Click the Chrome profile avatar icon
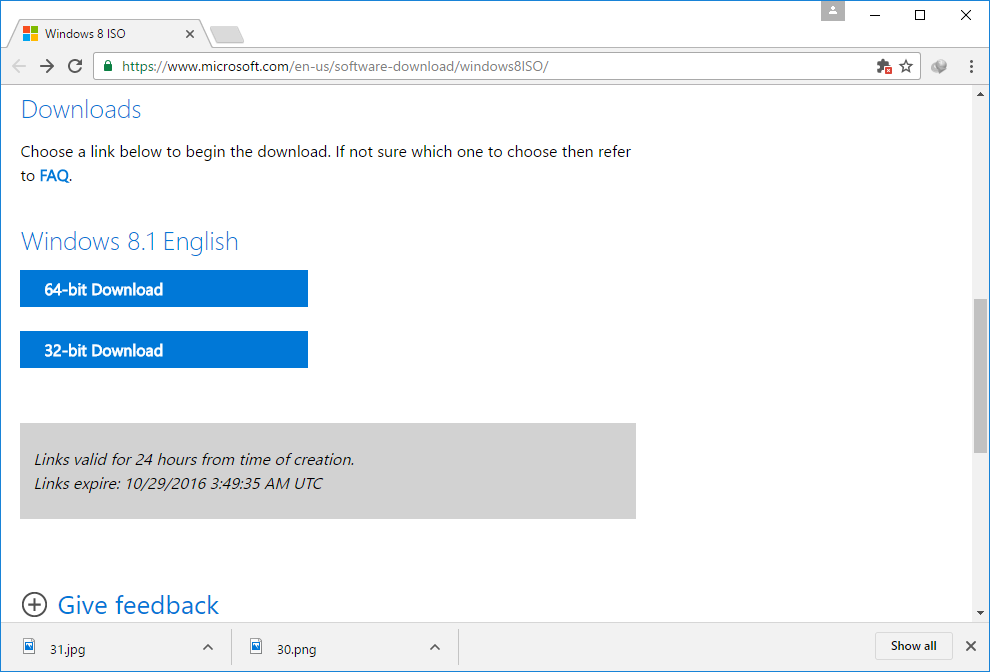990x672 pixels. [833, 11]
